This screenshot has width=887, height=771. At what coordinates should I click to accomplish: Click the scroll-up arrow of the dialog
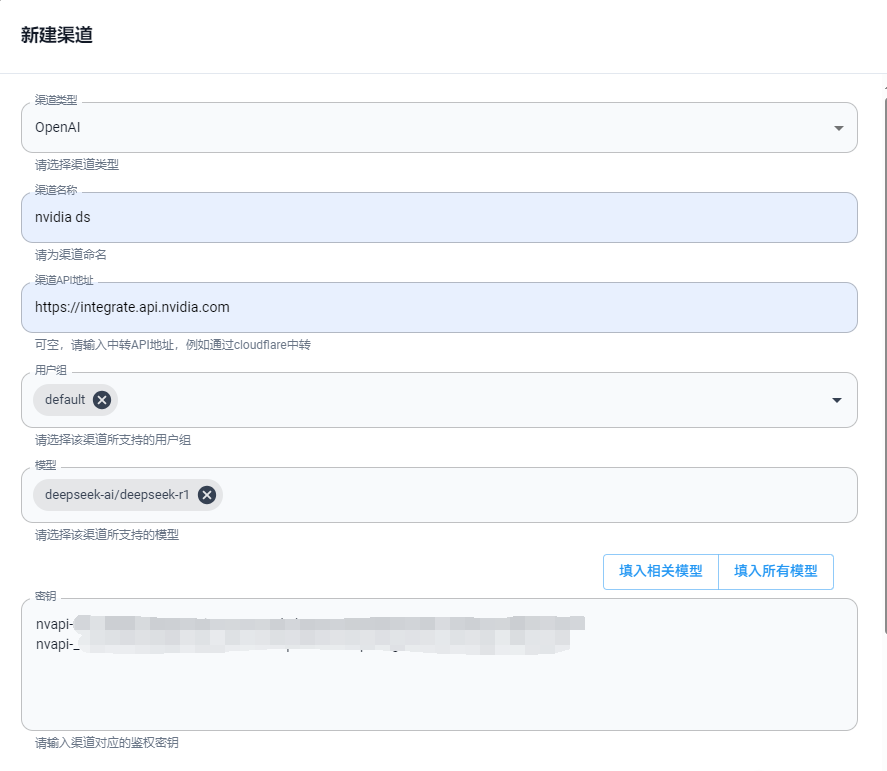coord(884,88)
